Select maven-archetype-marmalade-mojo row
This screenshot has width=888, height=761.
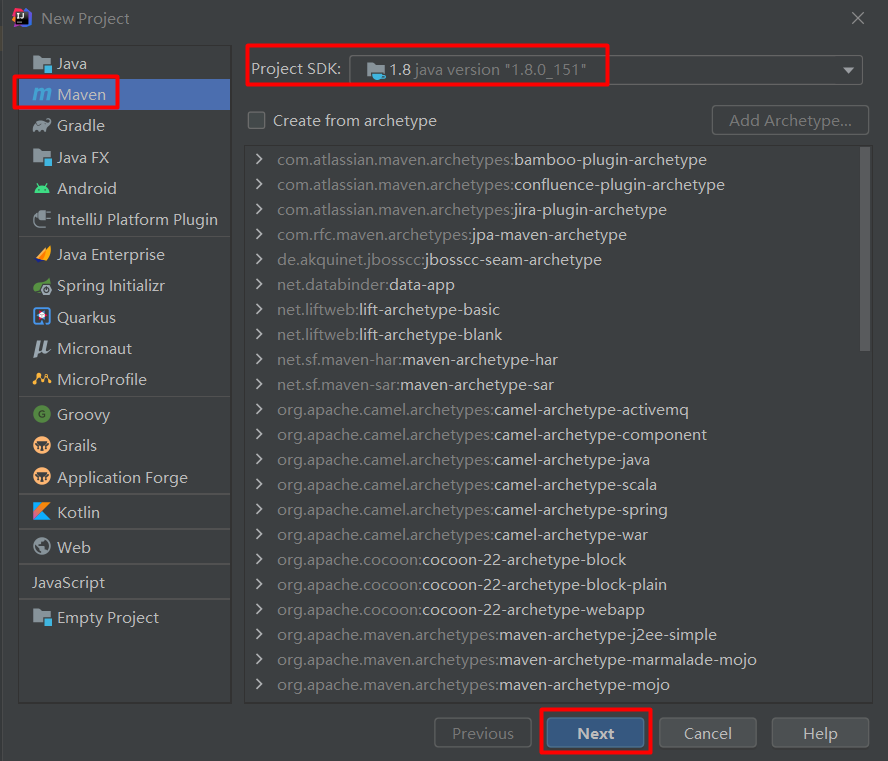pos(552,659)
